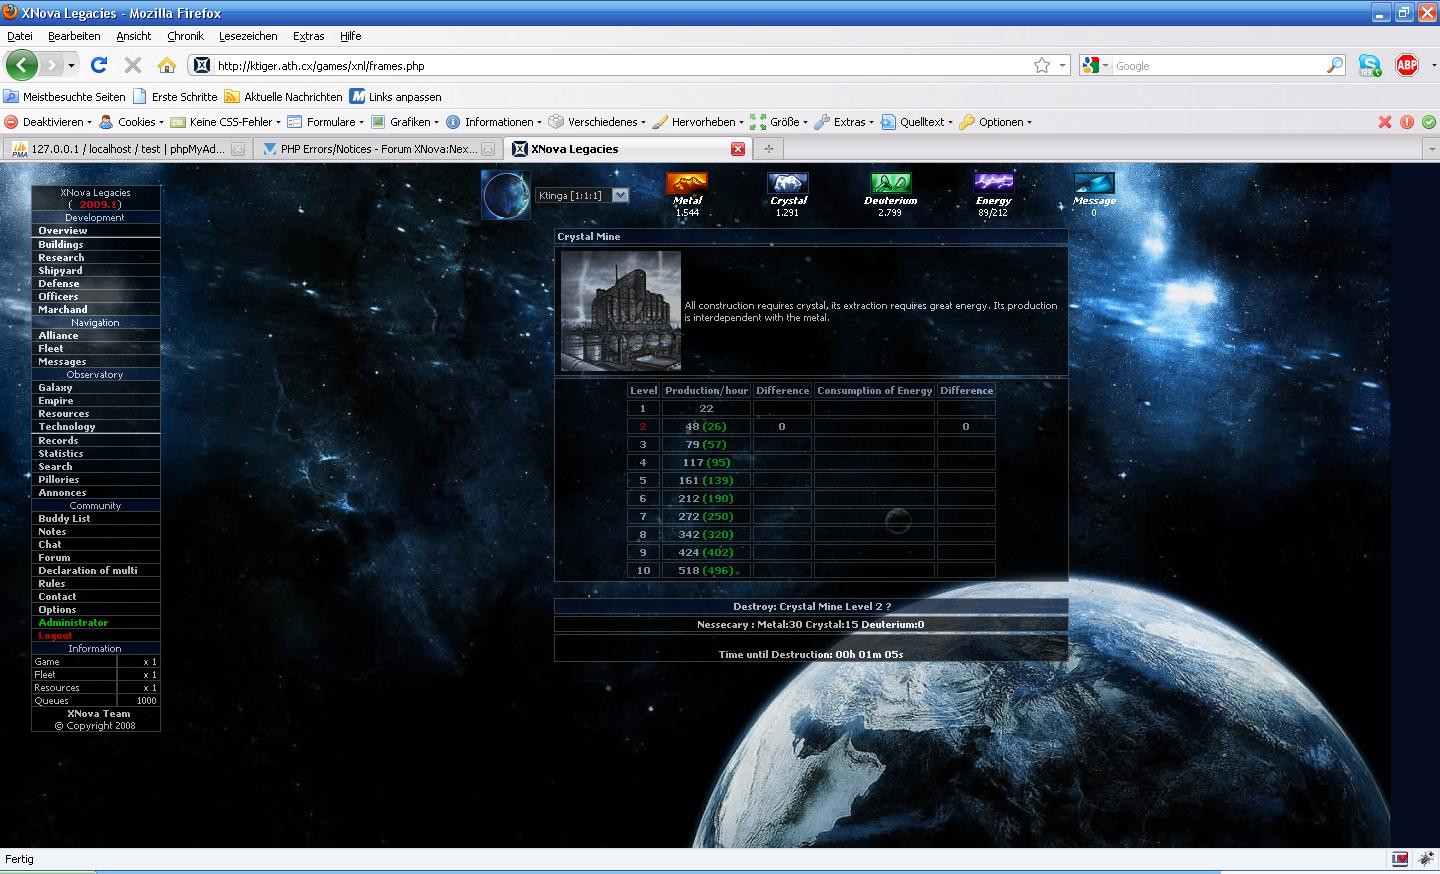
Task: Go to the Home page icon
Action: click(x=167, y=65)
